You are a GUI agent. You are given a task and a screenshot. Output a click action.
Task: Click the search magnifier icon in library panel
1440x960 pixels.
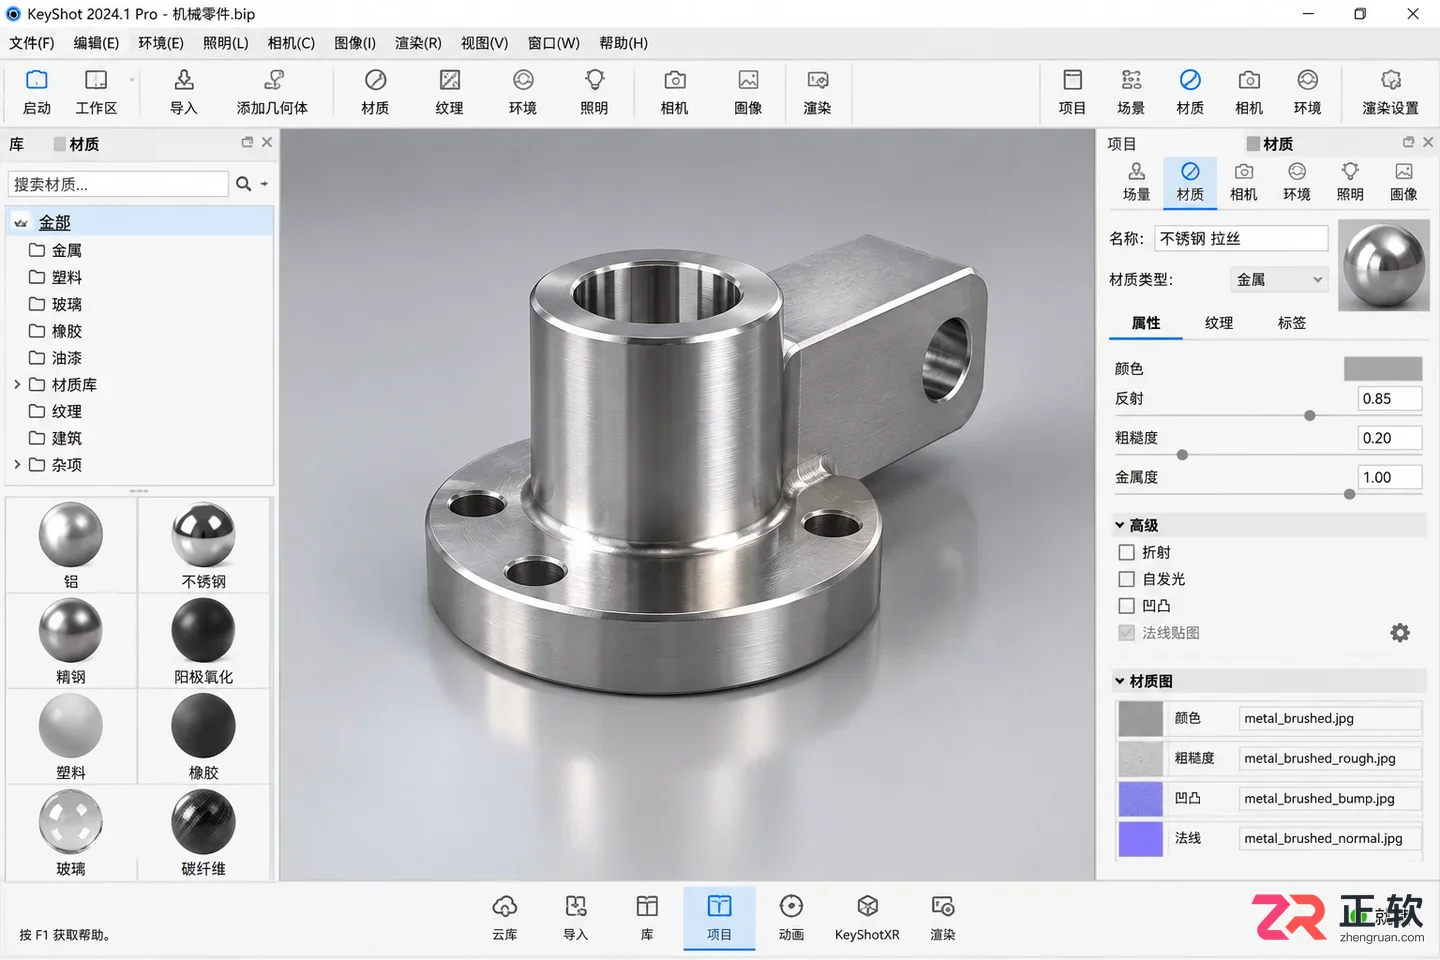point(243,184)
